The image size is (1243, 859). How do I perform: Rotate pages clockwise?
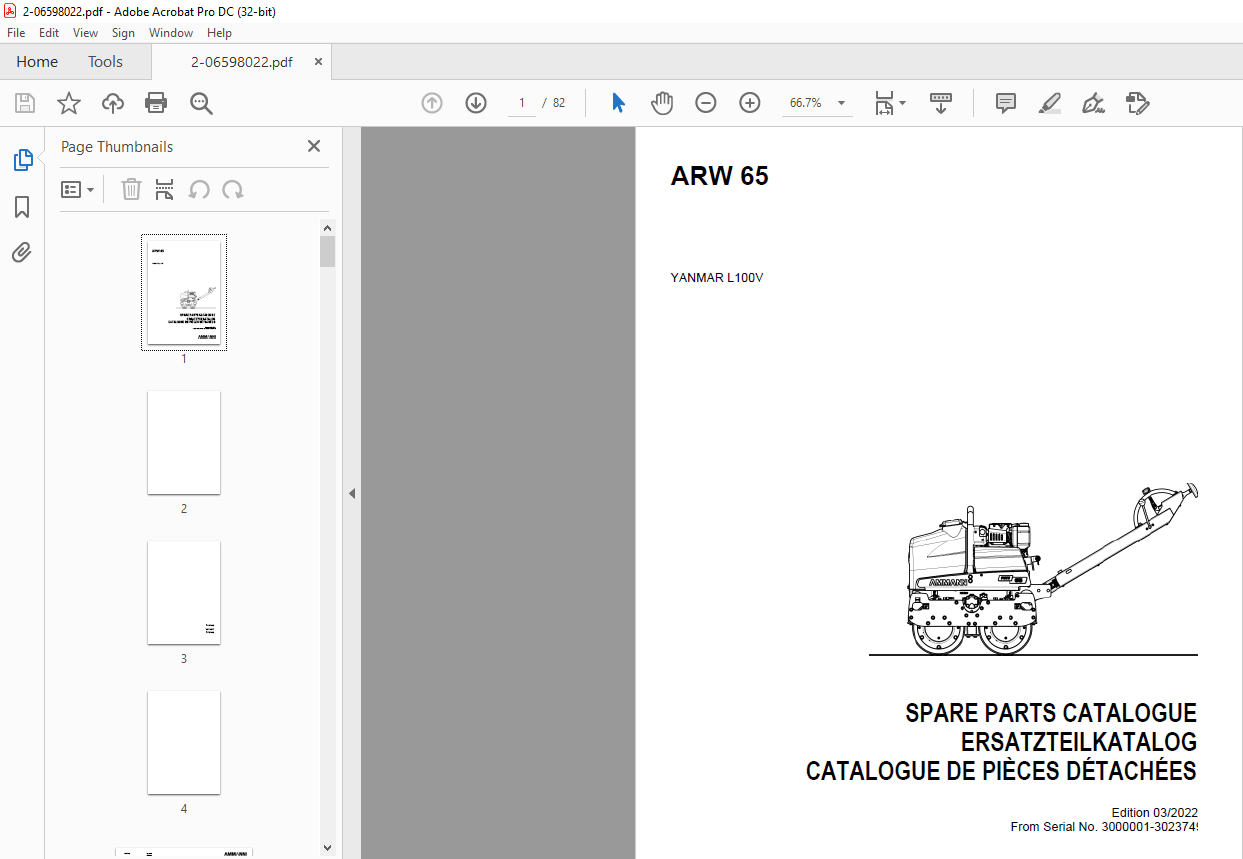click(x=233, y=189)
